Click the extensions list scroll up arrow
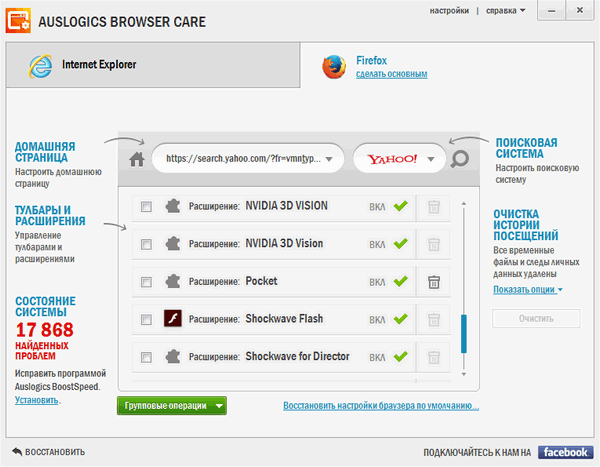 click(x=464, y=203)
